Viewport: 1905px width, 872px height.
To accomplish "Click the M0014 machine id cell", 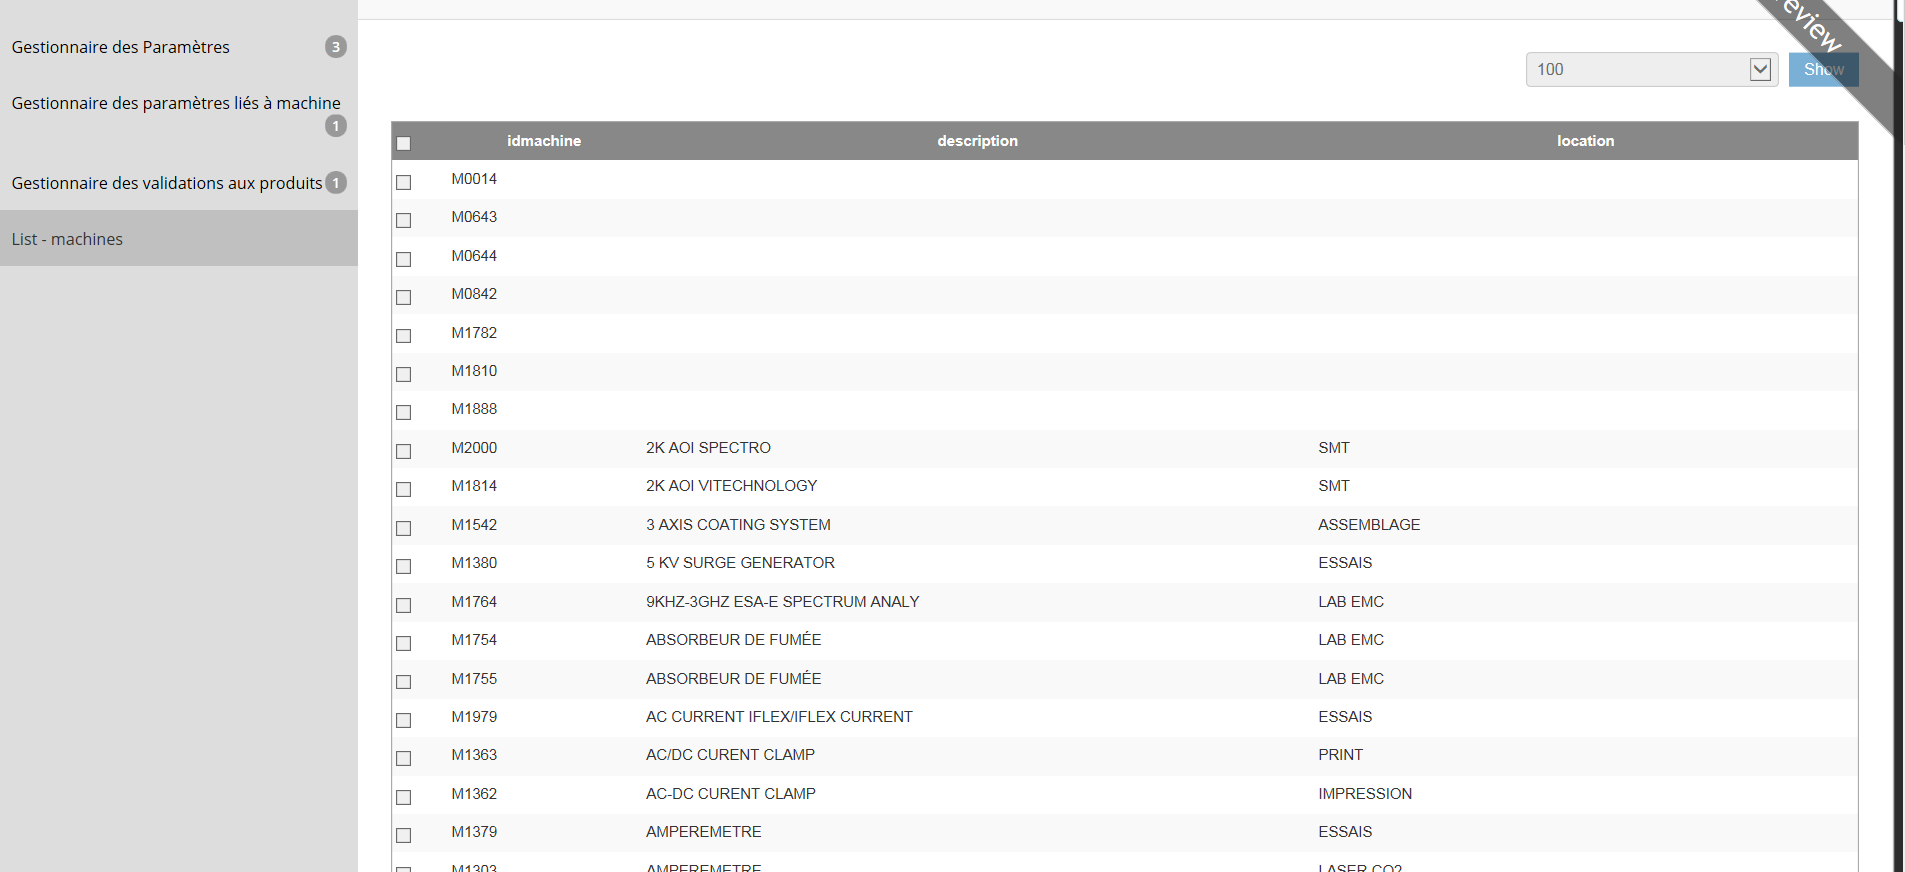I will 474,179.
